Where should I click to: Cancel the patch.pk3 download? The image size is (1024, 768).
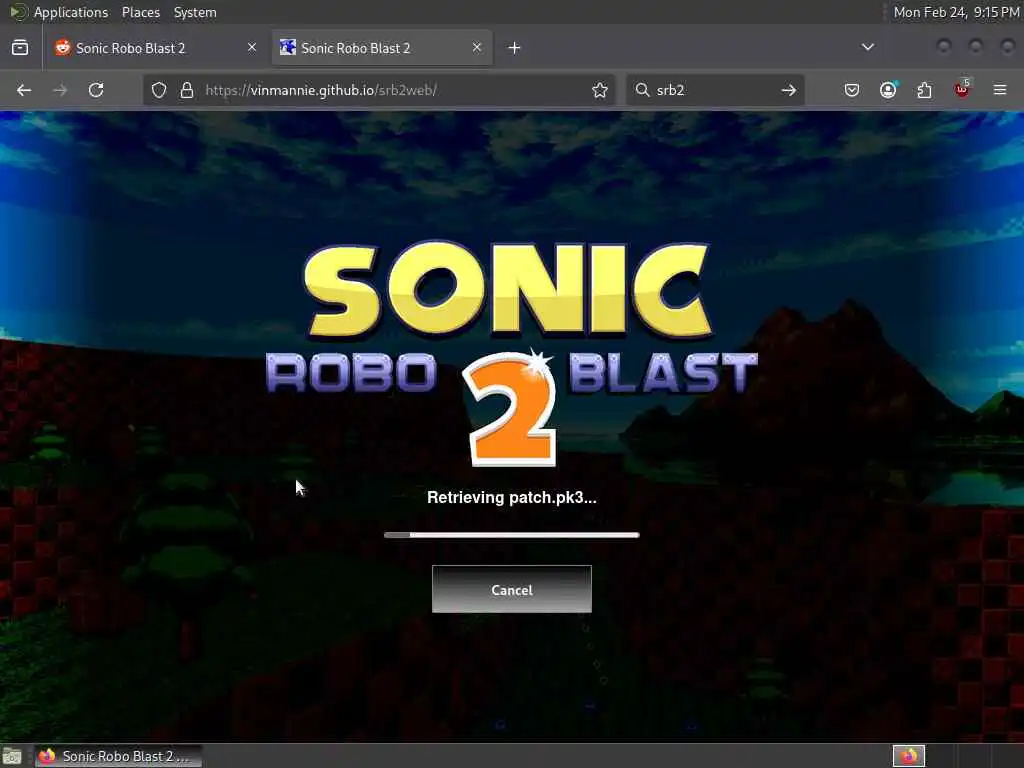pyautogui.click(x=512, y=590)
